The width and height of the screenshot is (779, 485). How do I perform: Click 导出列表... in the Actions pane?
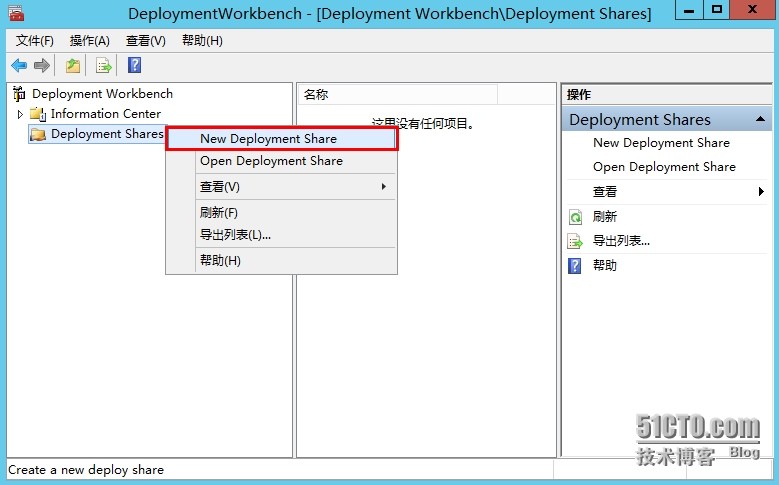click(x=622, y=241)
